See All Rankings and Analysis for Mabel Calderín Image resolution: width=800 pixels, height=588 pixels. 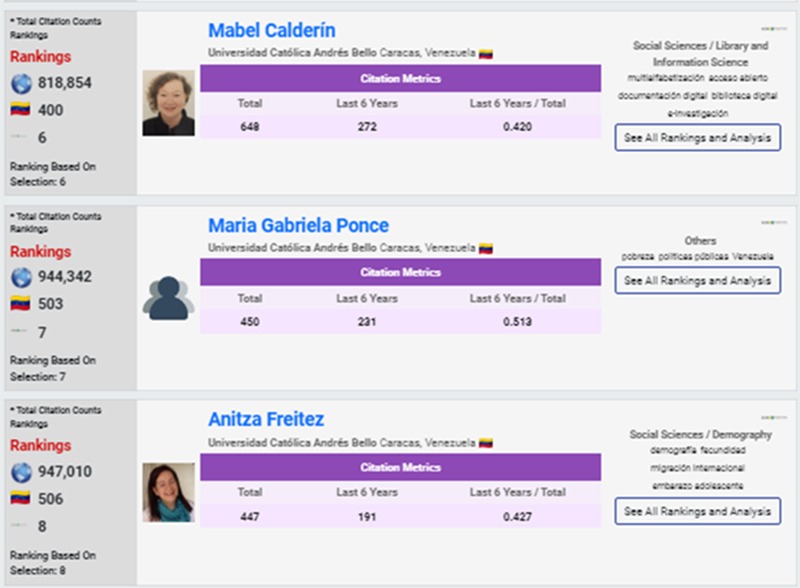pyautogui.click(x=697, y=138)
